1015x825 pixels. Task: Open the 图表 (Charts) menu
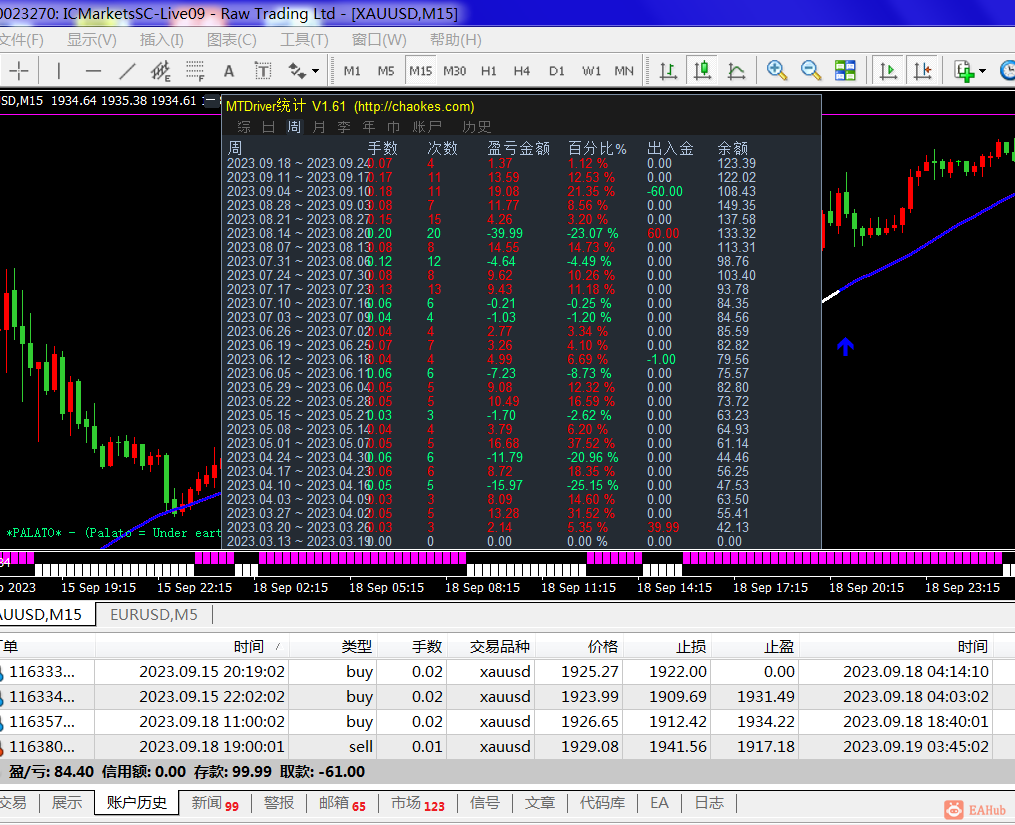[x=232, y=40]
